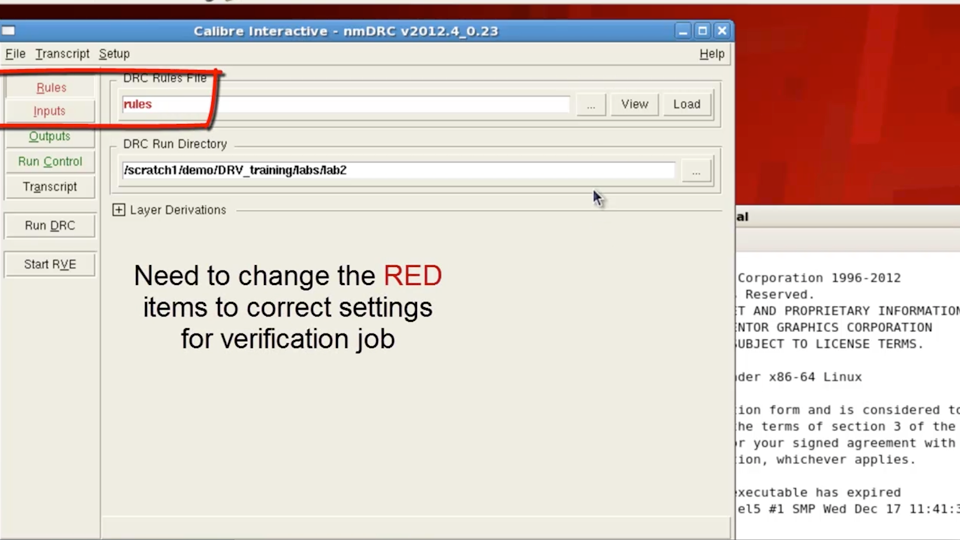This screenshot has width=960, height=540.
Task: Click the DRC Run Directory path field
Action: 399,170
